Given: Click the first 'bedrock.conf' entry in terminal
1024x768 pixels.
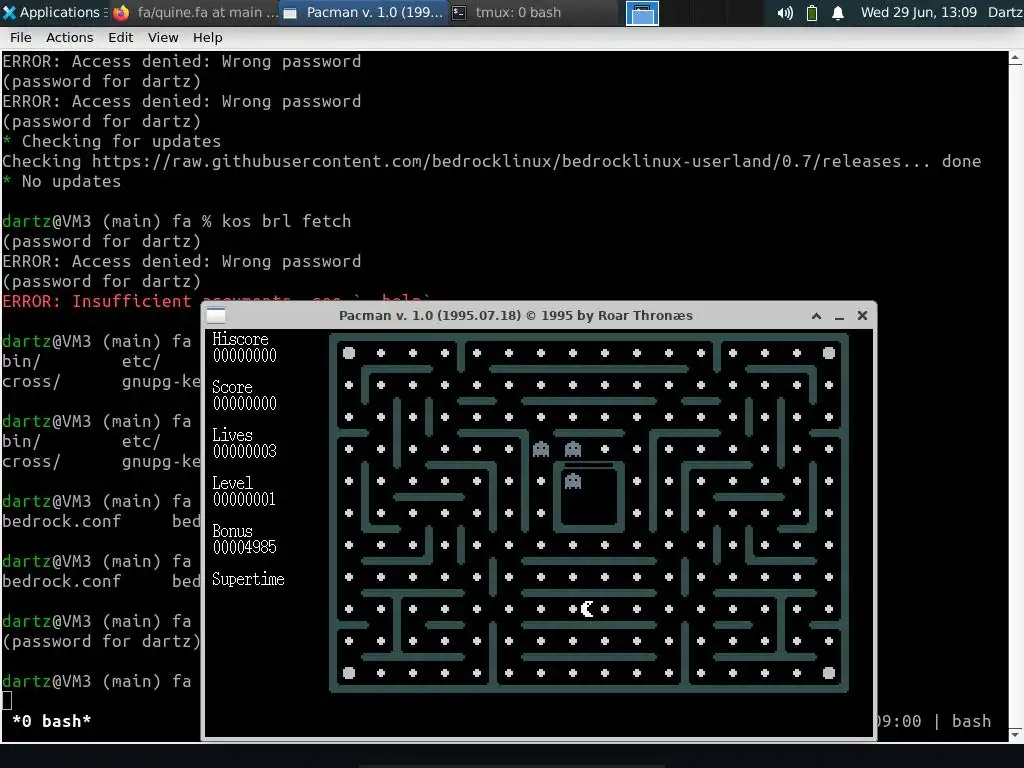Looking at the screenshot, I should pos(61,521).
